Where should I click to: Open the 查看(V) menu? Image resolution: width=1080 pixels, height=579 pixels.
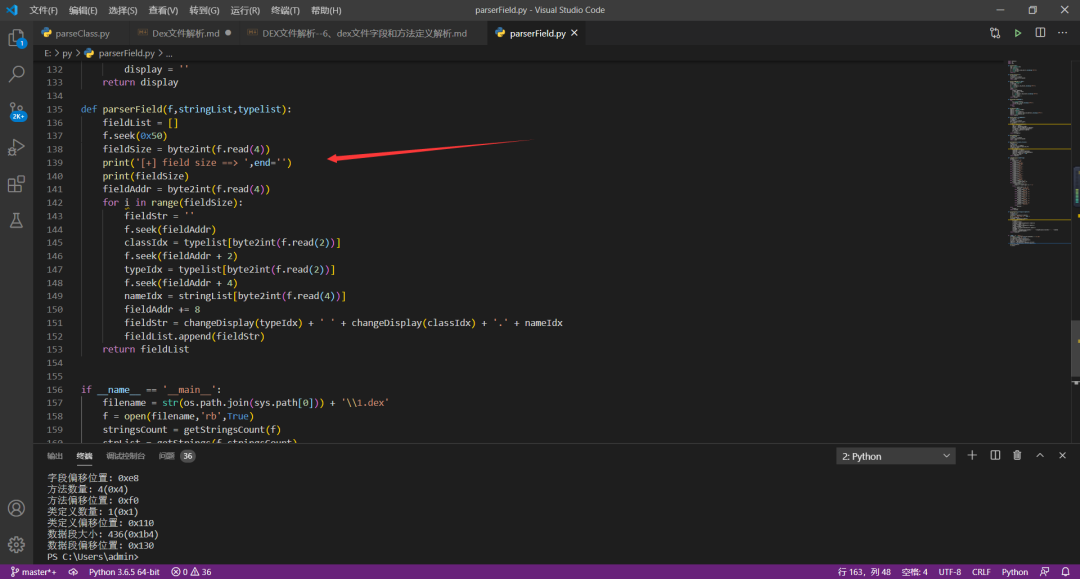tap(163, 10)
